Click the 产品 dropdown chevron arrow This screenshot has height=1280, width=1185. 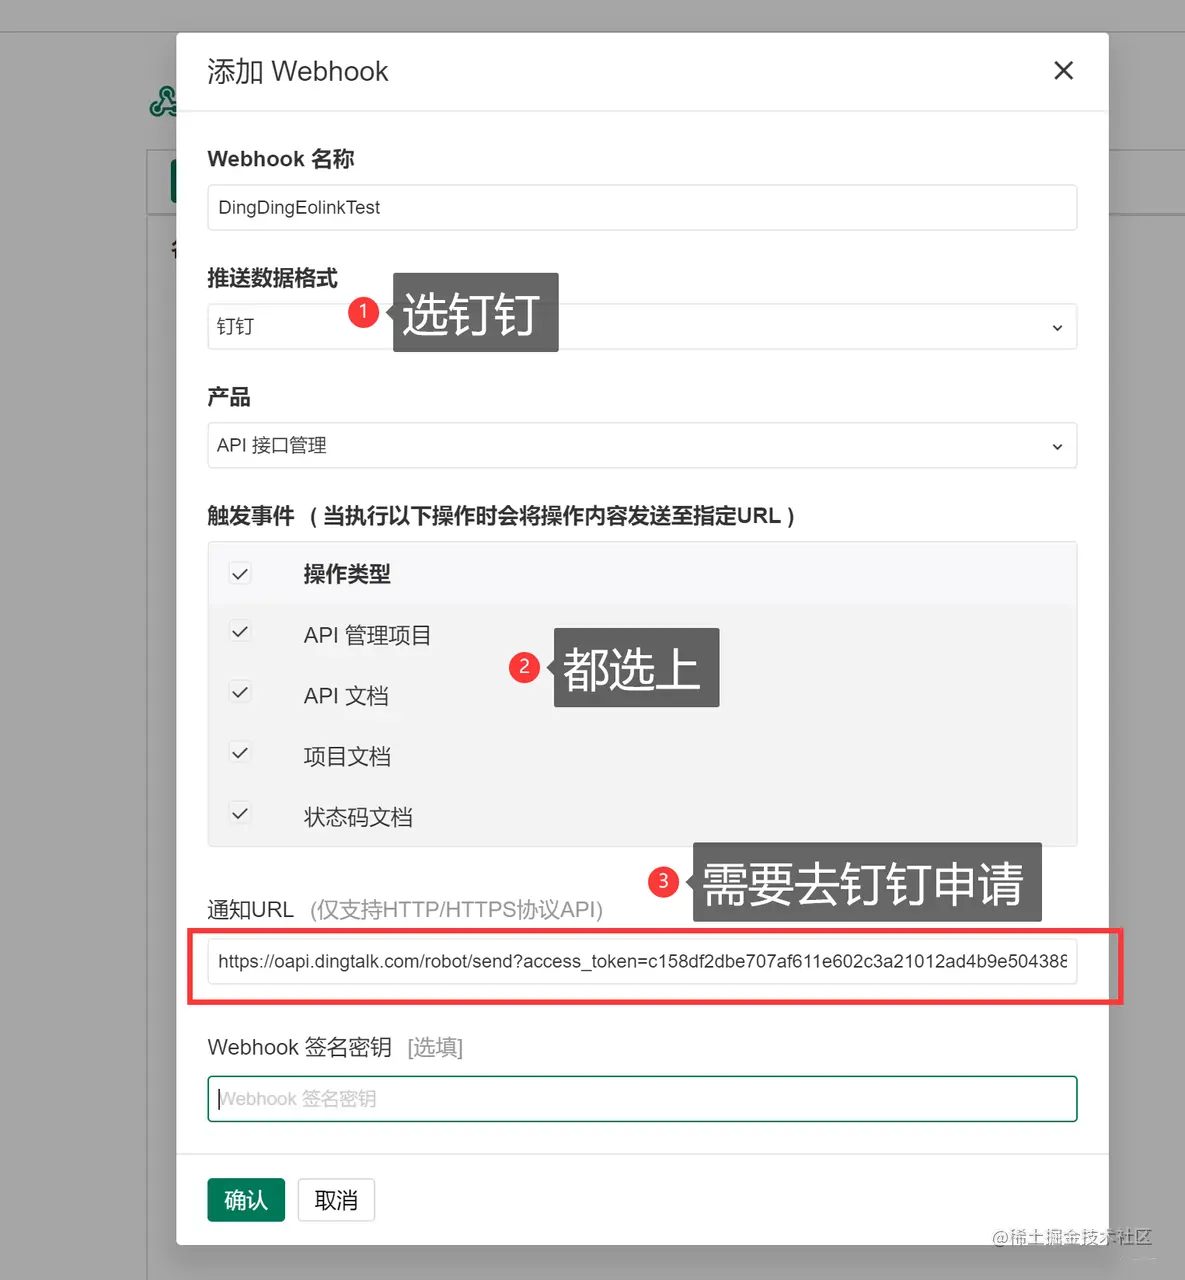1057,447
